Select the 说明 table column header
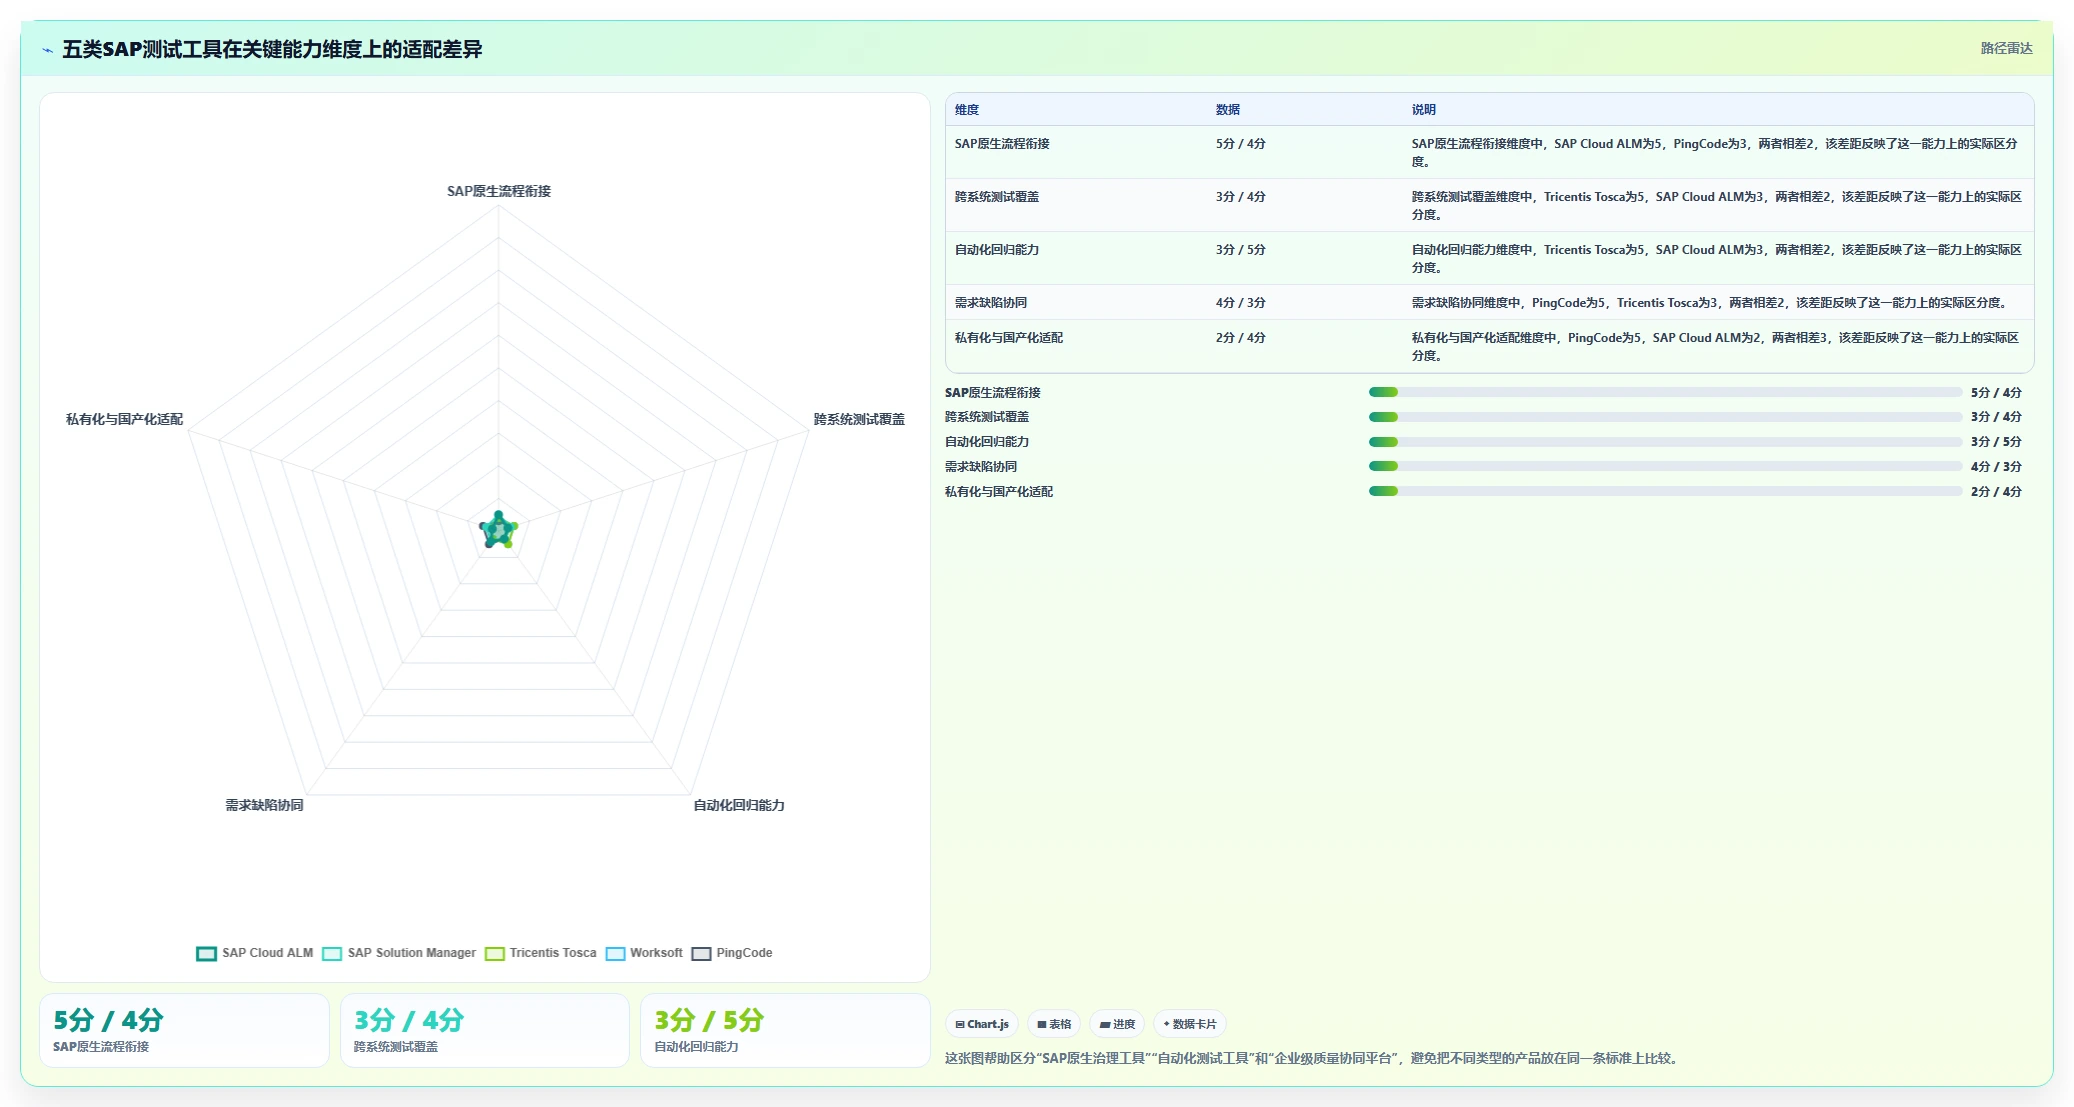 click(1424, 110)
